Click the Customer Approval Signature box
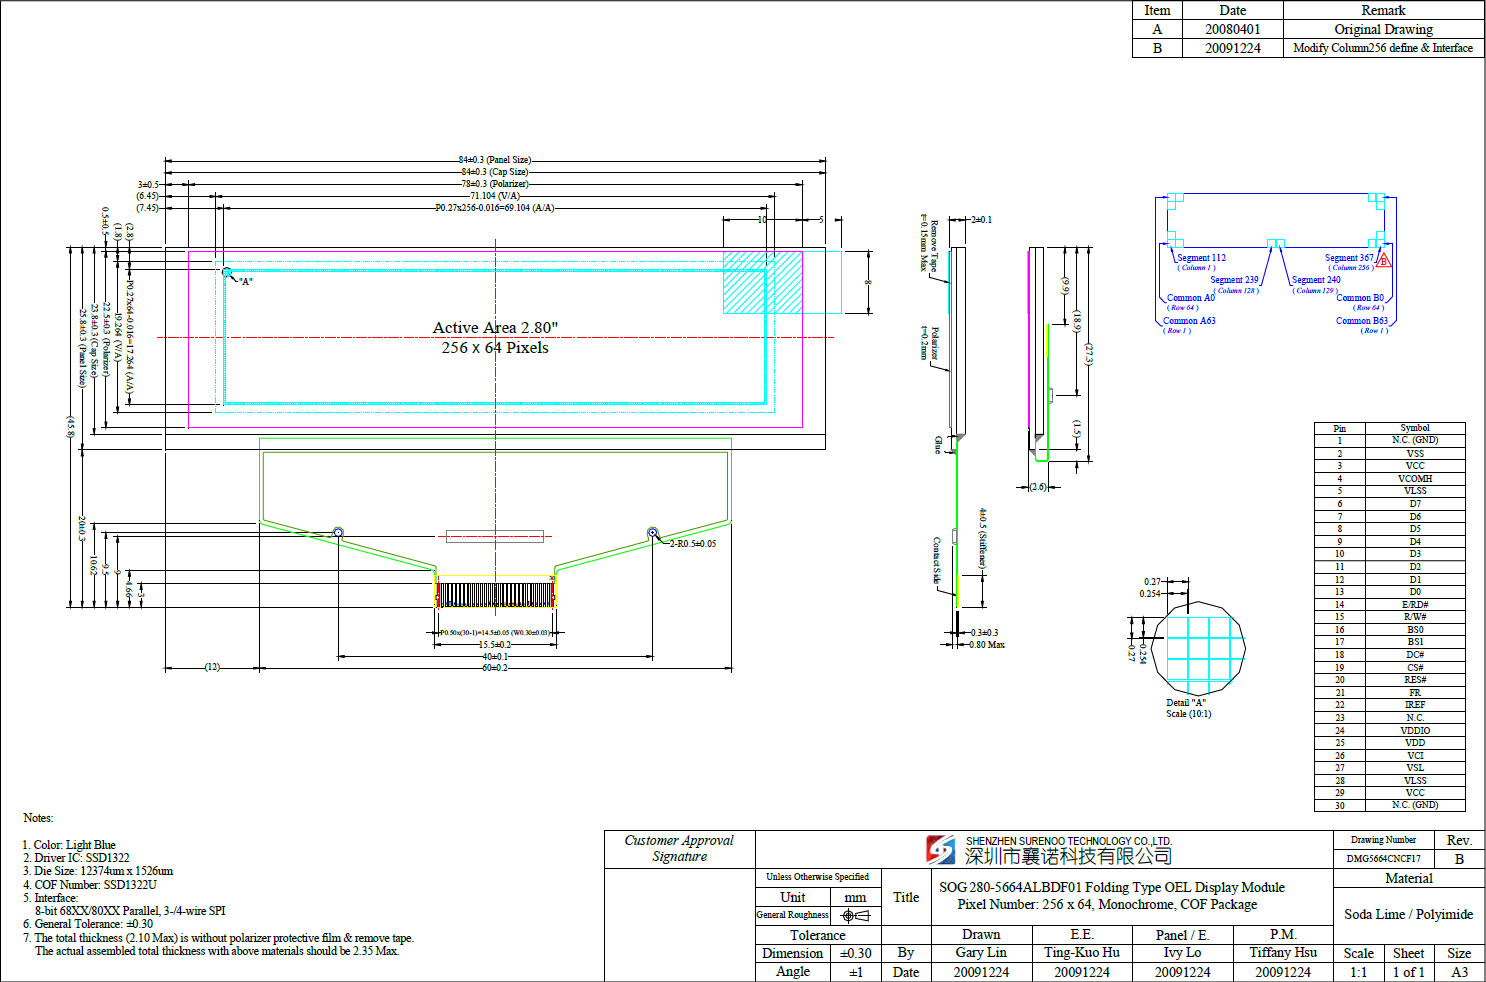The height and width of the screenshot is (982, 1486). pyautogui.click(x=679, y=849)
